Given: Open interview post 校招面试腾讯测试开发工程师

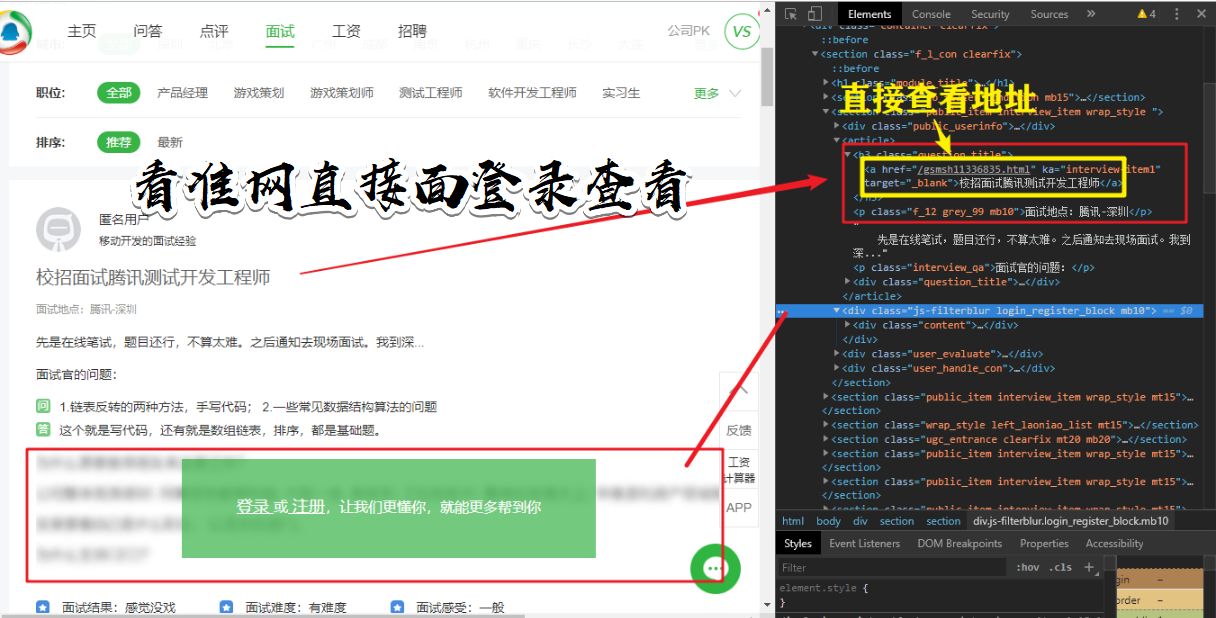Looking at the screenshot, I should 153,277.
